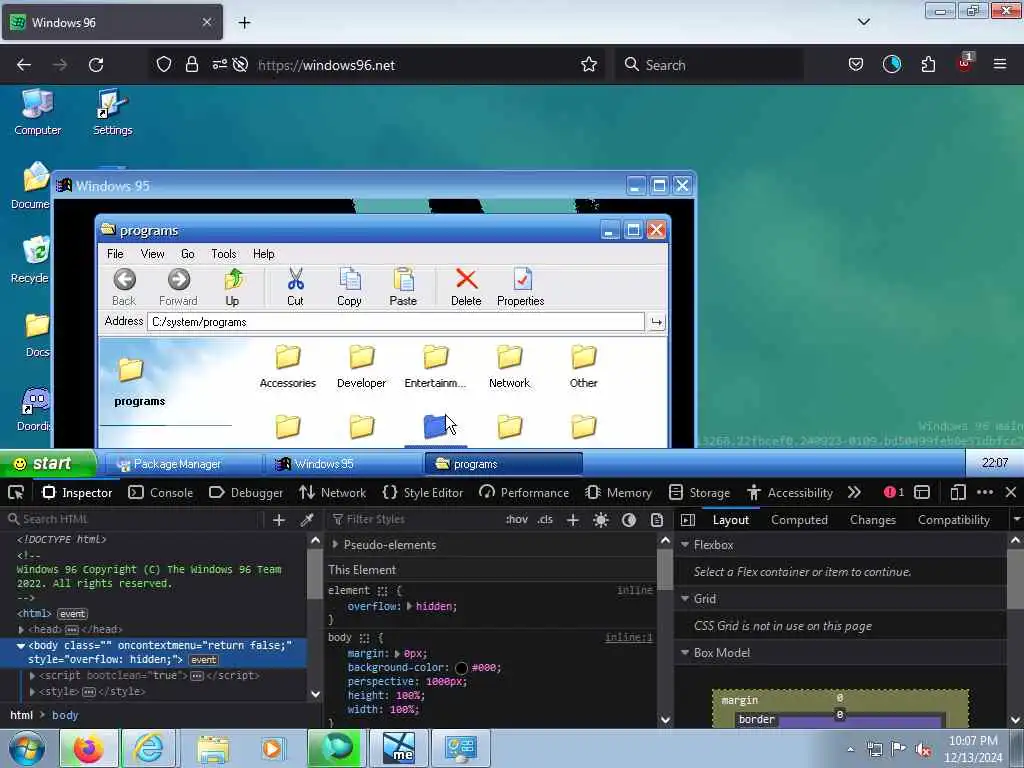The width and height of the screenshot is (1024, 768).
Task: Click the start button
Action: (x=48, y=464)
